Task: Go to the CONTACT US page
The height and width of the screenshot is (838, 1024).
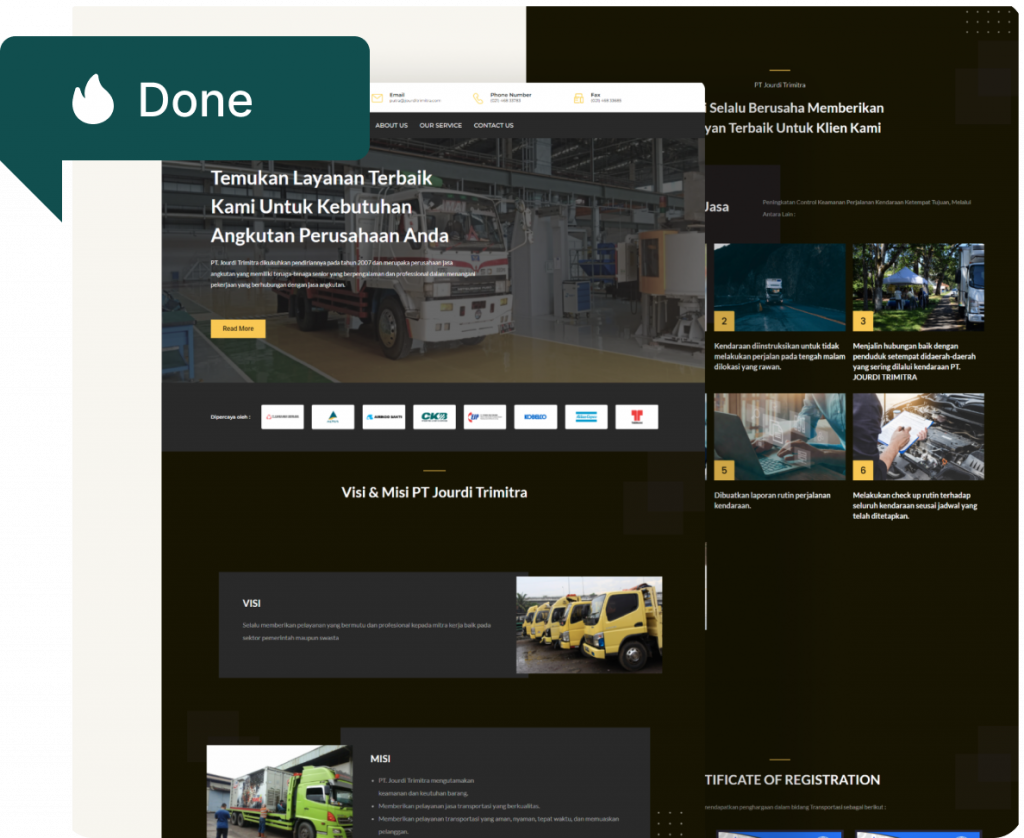Action: tap(493, 126)
